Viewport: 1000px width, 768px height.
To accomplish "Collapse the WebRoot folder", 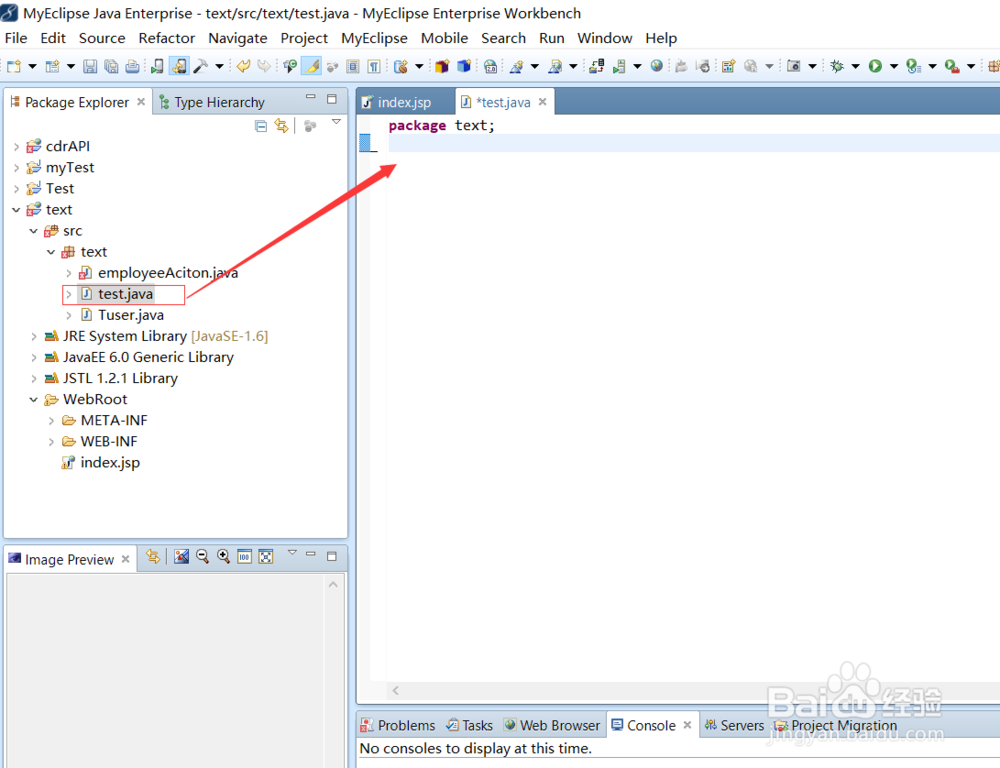I will (x=33, y=399).
